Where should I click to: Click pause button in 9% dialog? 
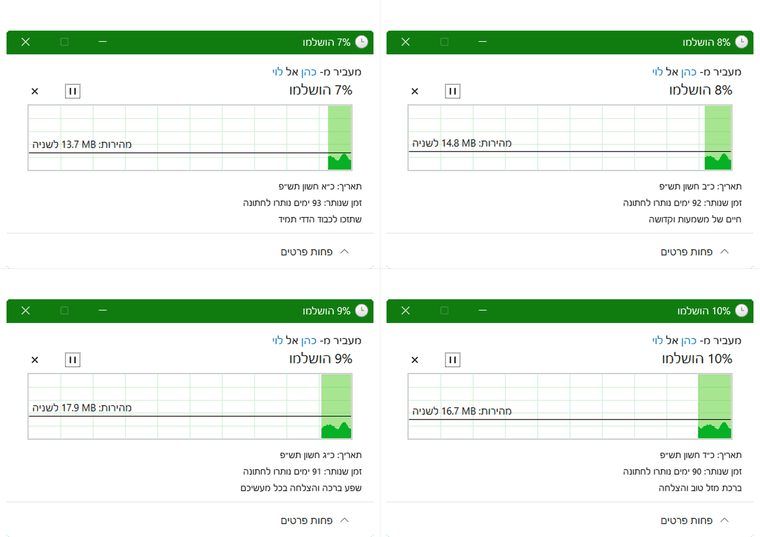point(72,359)
